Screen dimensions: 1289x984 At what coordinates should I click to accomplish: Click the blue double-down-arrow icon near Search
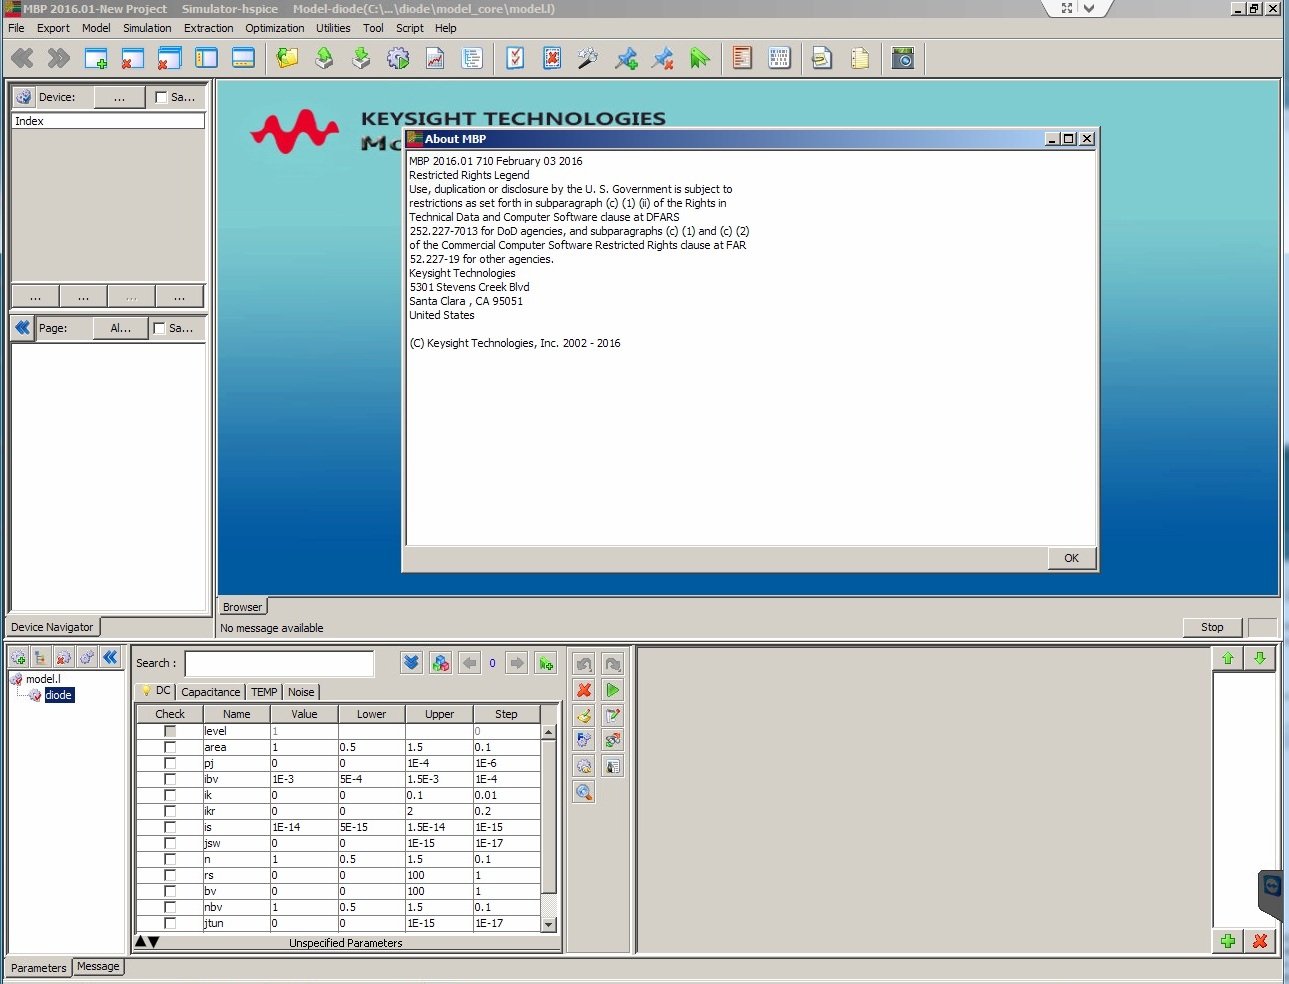click(411, 663)
